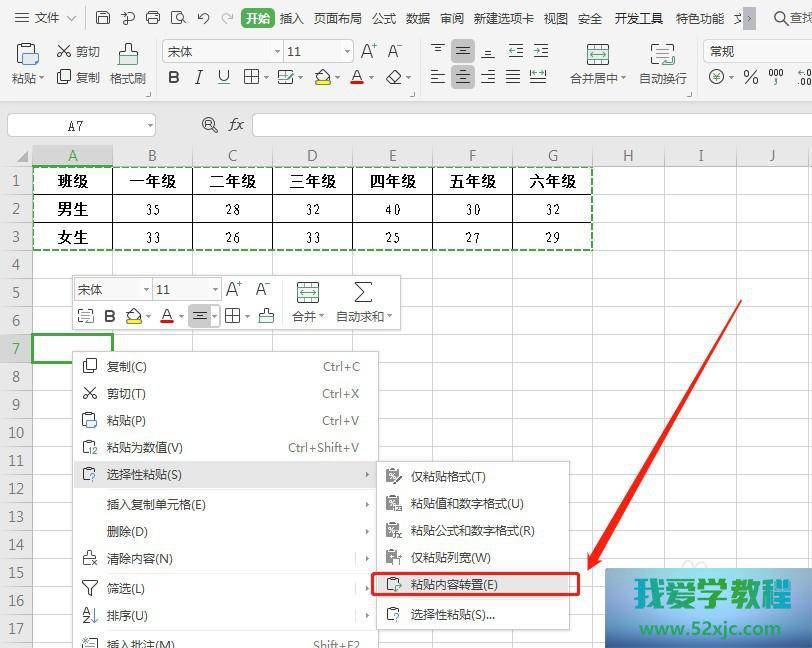Click the percent style icon in ribbon
The image size is (812, 648).
coord(750,77)
